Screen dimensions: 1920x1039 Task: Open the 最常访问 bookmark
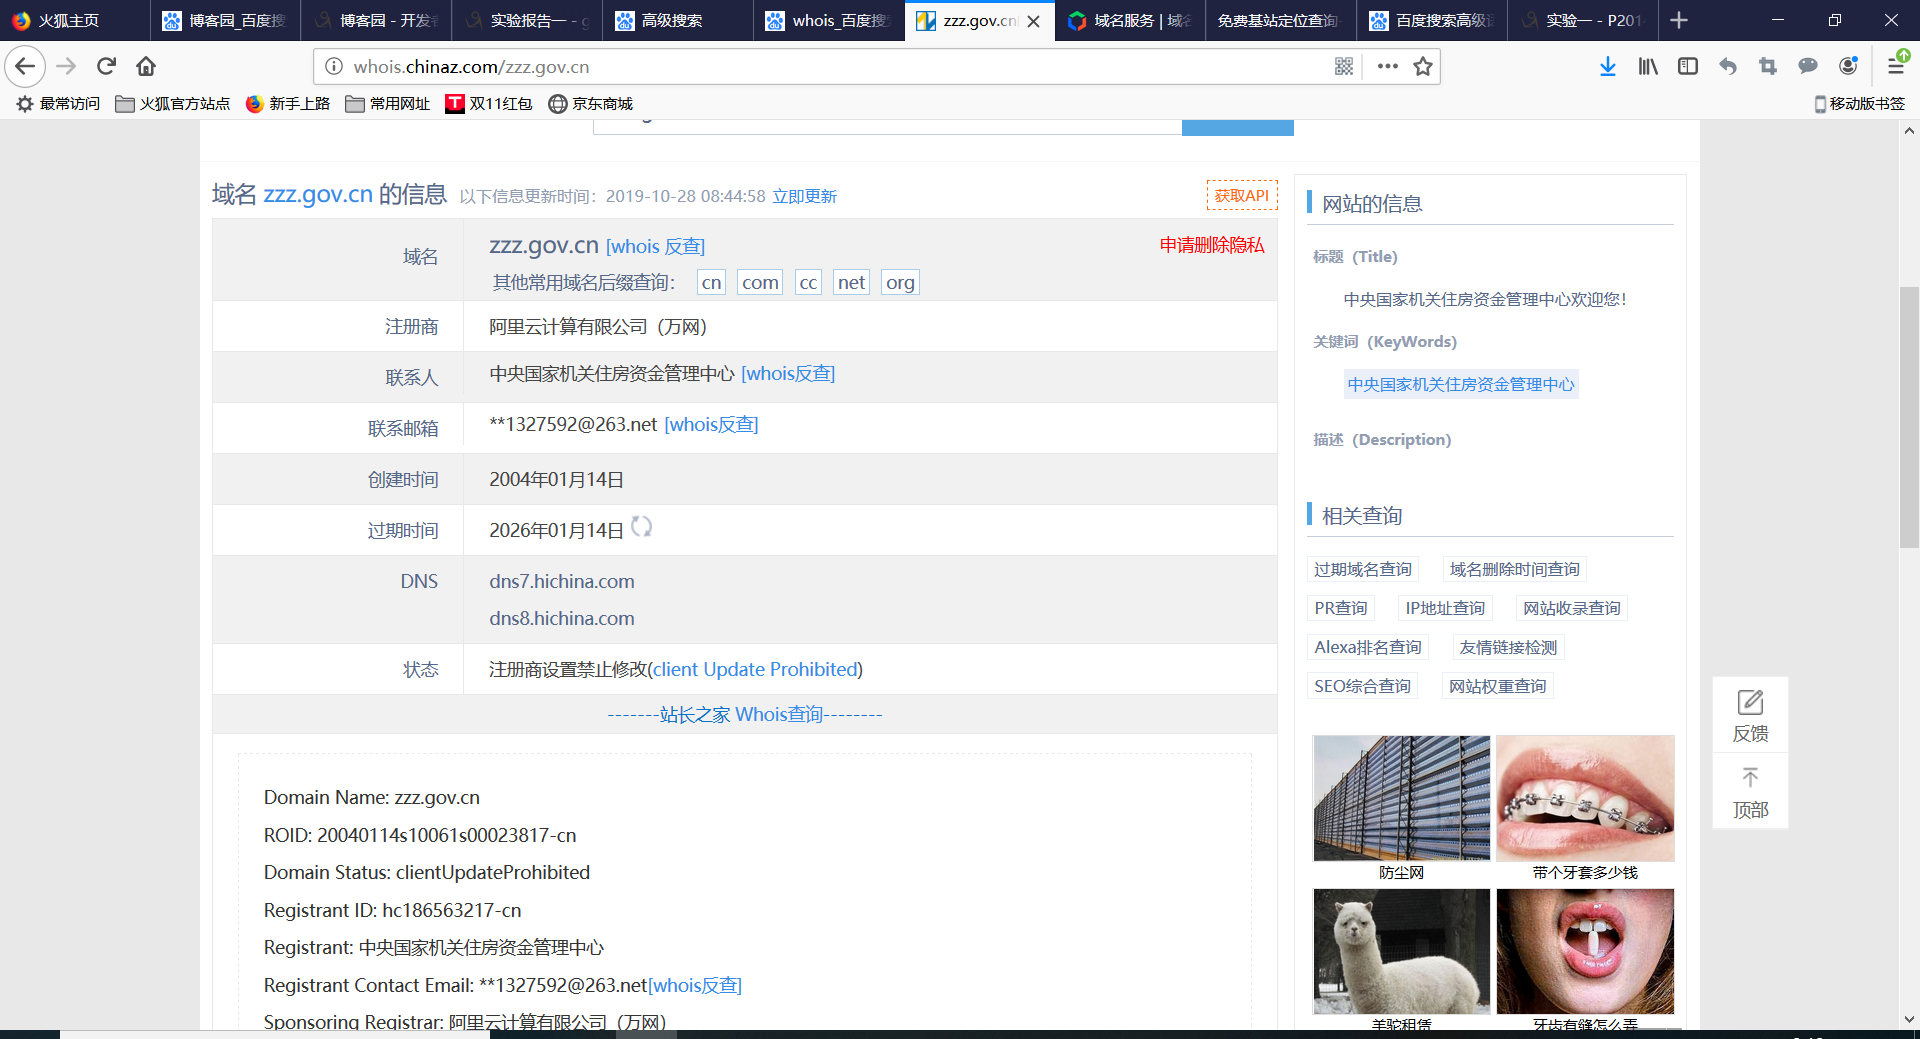click(59, 104)
